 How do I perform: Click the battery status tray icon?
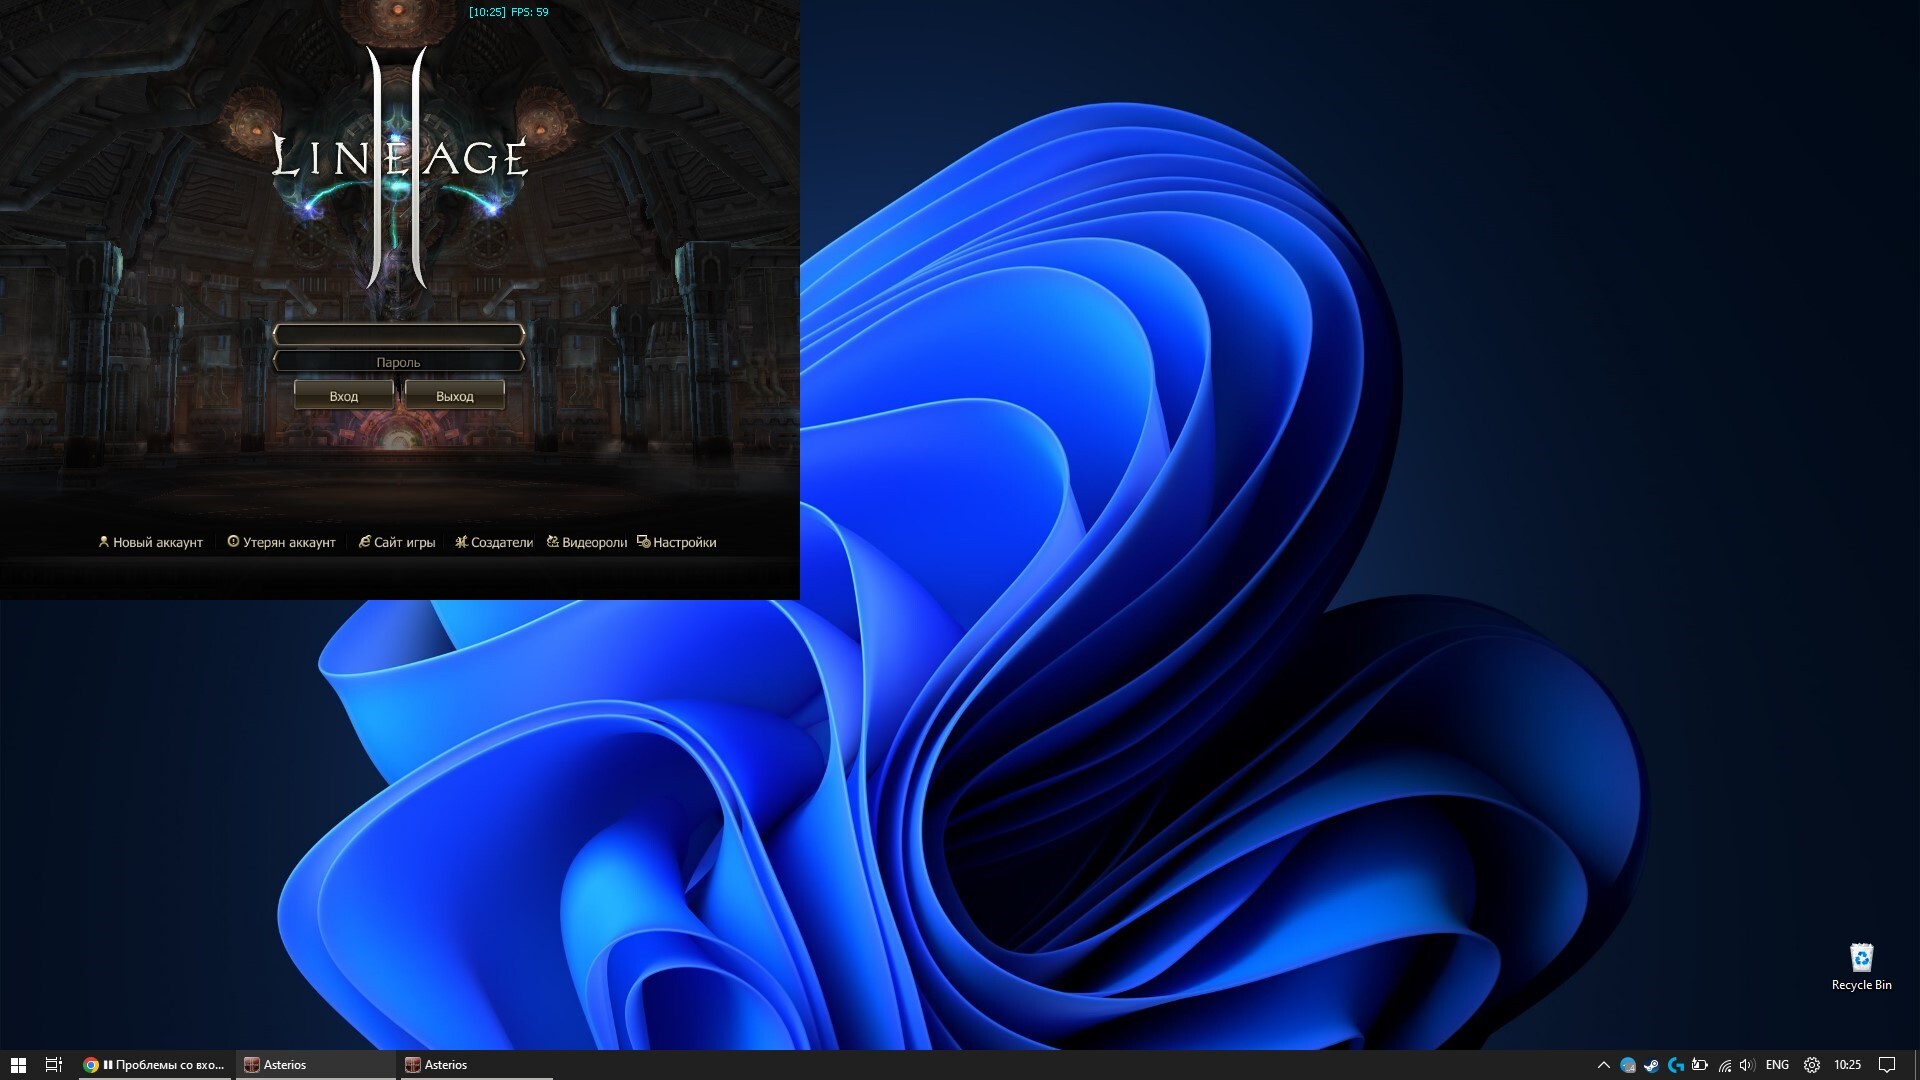point(1700,1065)
